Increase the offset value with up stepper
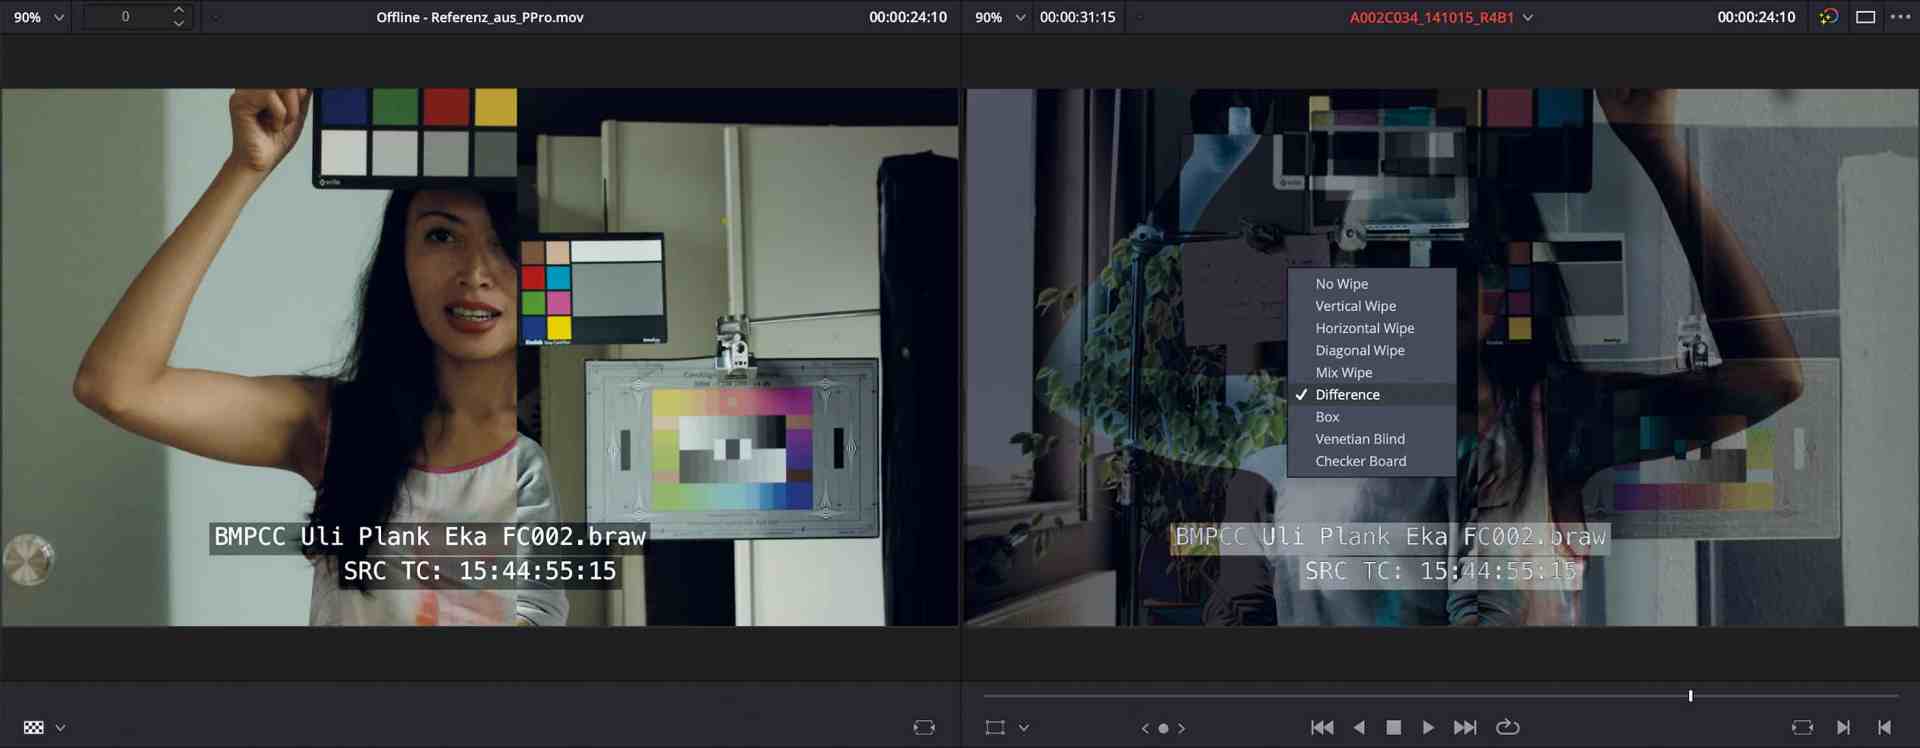This screenshot has height=748, width=1920. [x=178, y=10]
